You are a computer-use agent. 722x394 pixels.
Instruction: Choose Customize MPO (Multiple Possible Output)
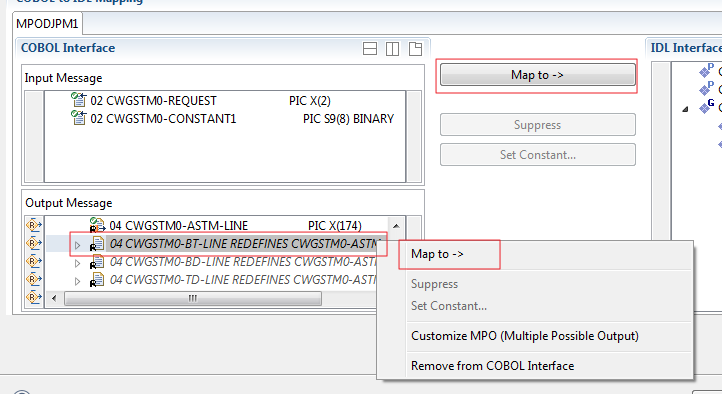pos(524,336)
